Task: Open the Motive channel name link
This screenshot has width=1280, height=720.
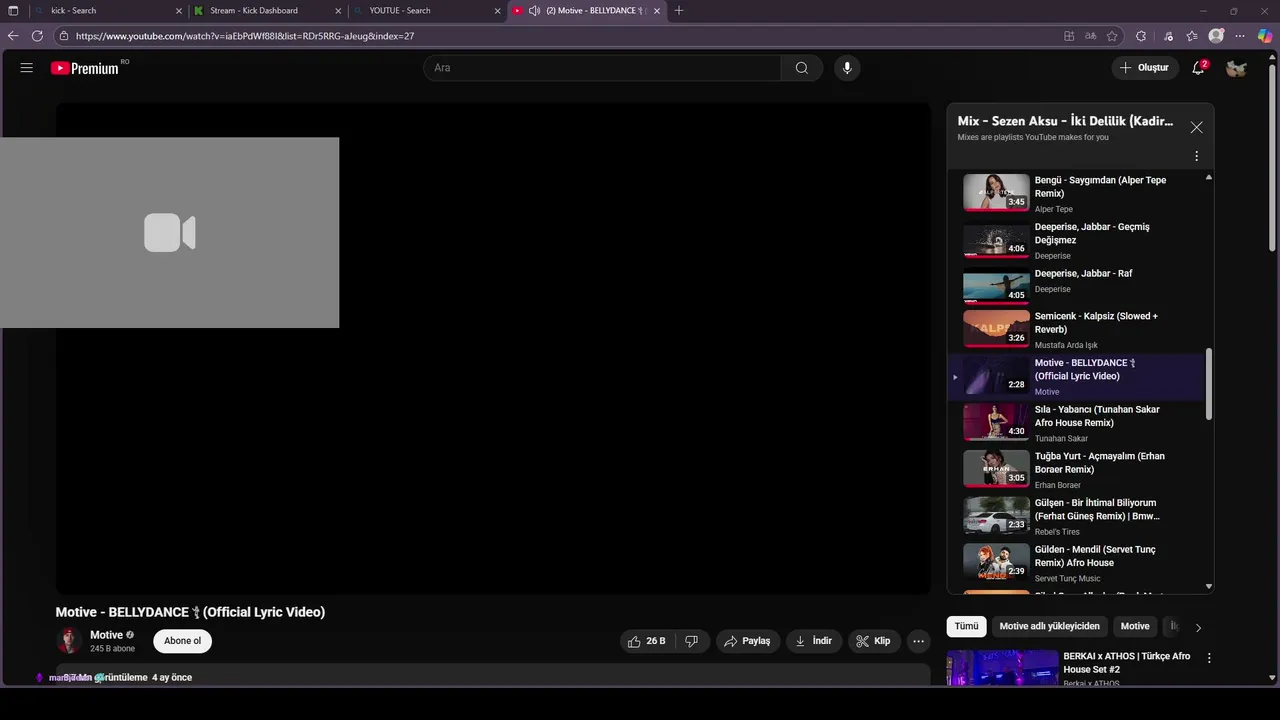Action: (x=106, y=635)
